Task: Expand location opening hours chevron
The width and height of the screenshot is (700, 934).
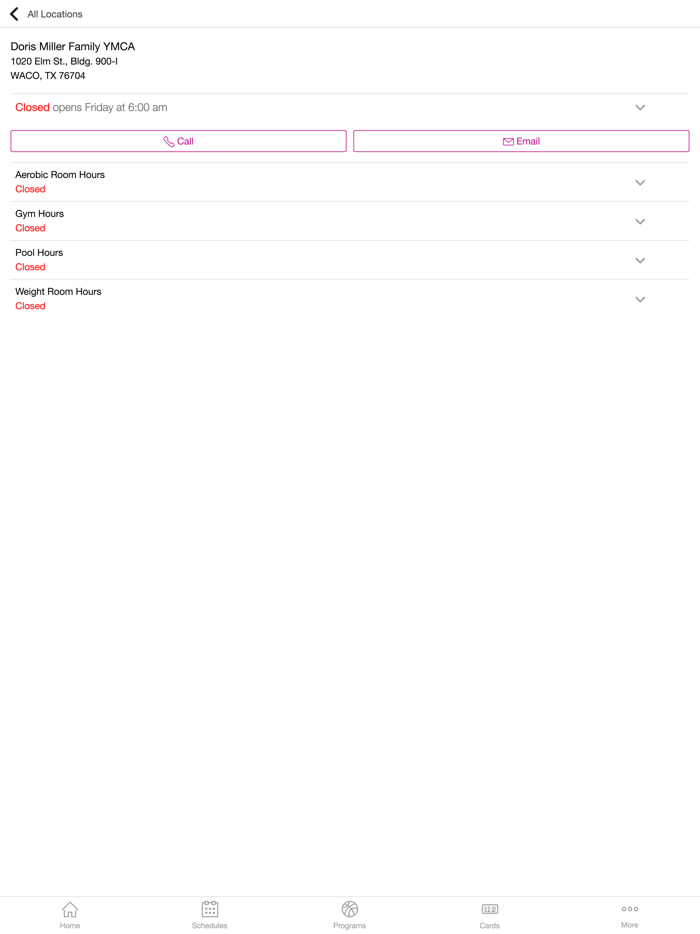Action: [x=640, y=108]
